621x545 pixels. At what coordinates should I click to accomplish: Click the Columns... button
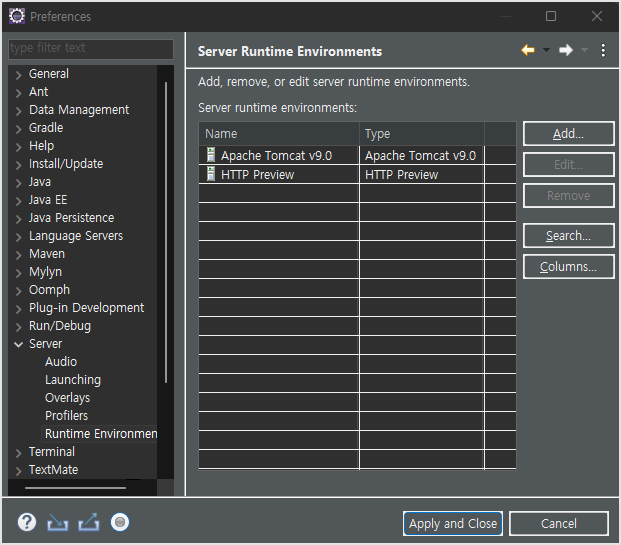pos(568,267)
